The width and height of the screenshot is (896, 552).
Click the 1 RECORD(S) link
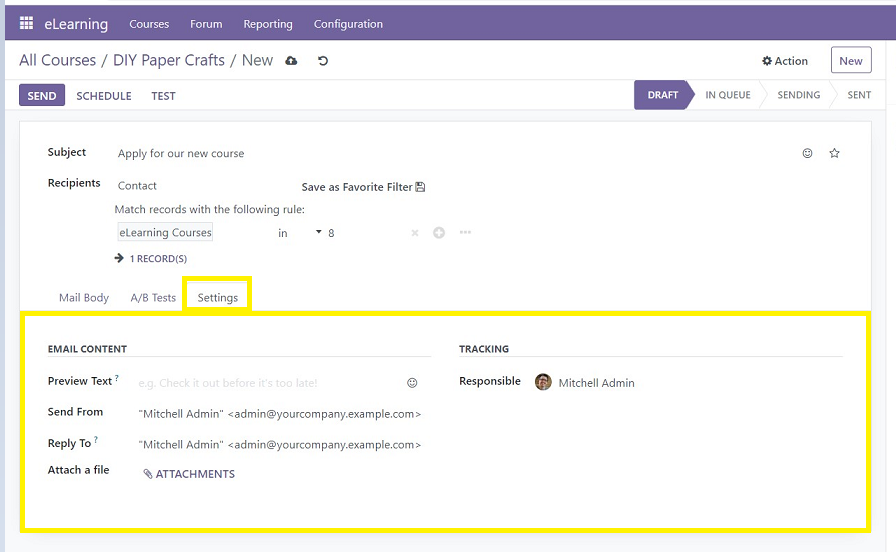point(158,259)
